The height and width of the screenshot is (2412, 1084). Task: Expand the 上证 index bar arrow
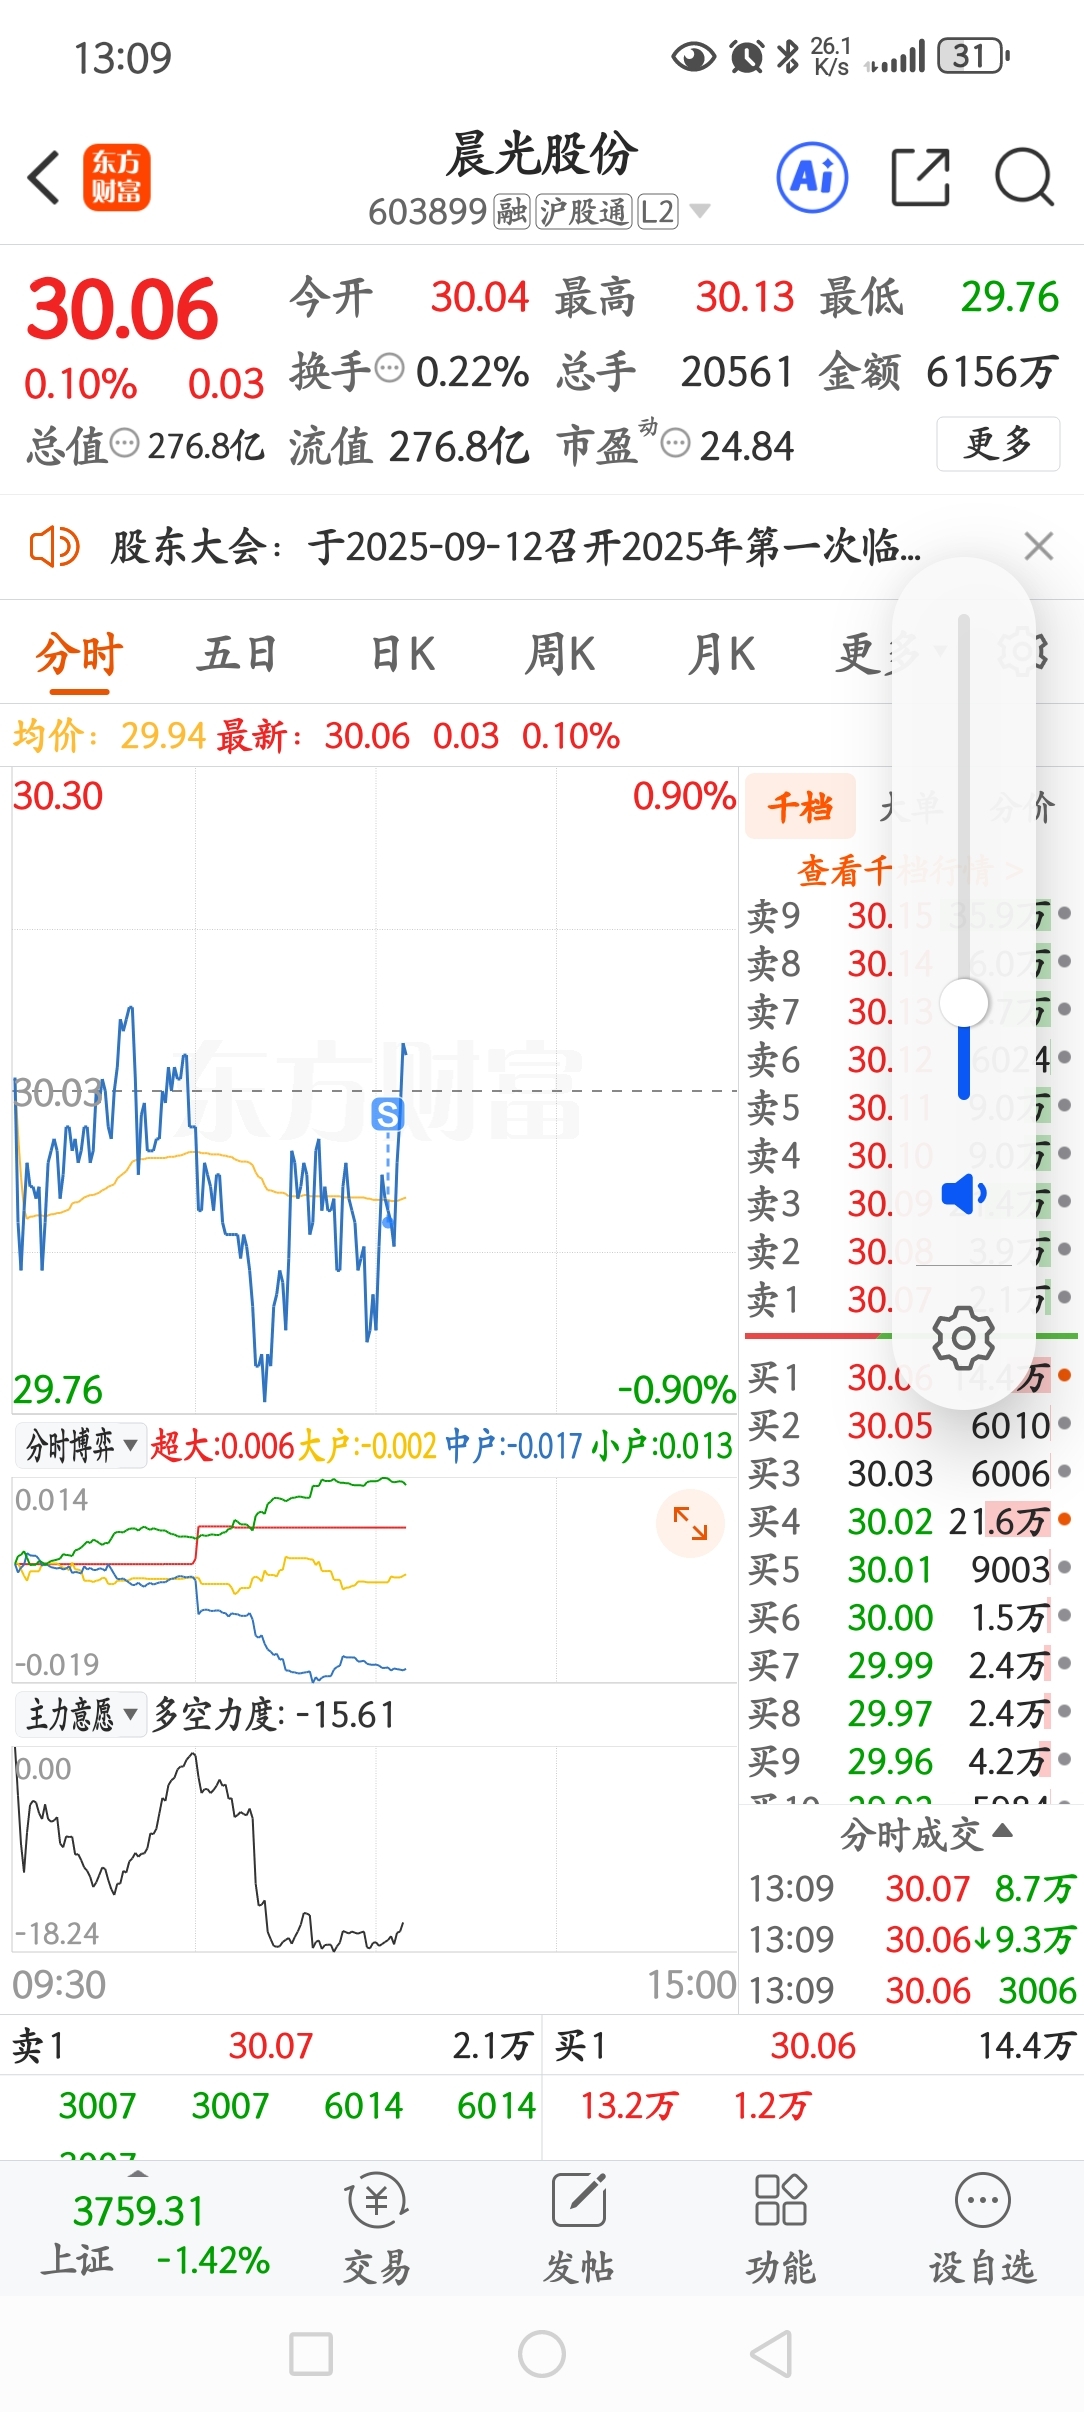(x=138, y=2175)
